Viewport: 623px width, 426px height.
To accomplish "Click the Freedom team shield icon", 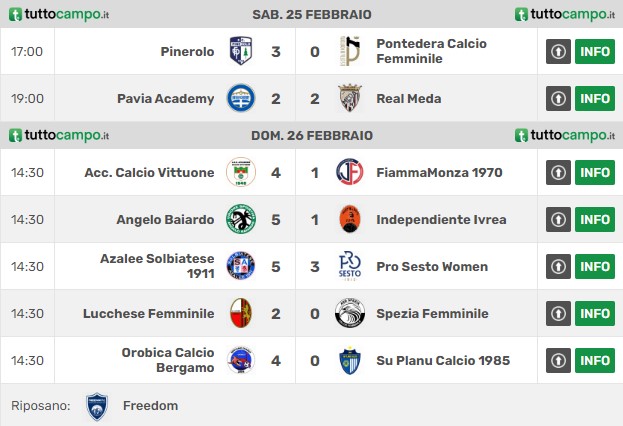I will tap(96, 406).
